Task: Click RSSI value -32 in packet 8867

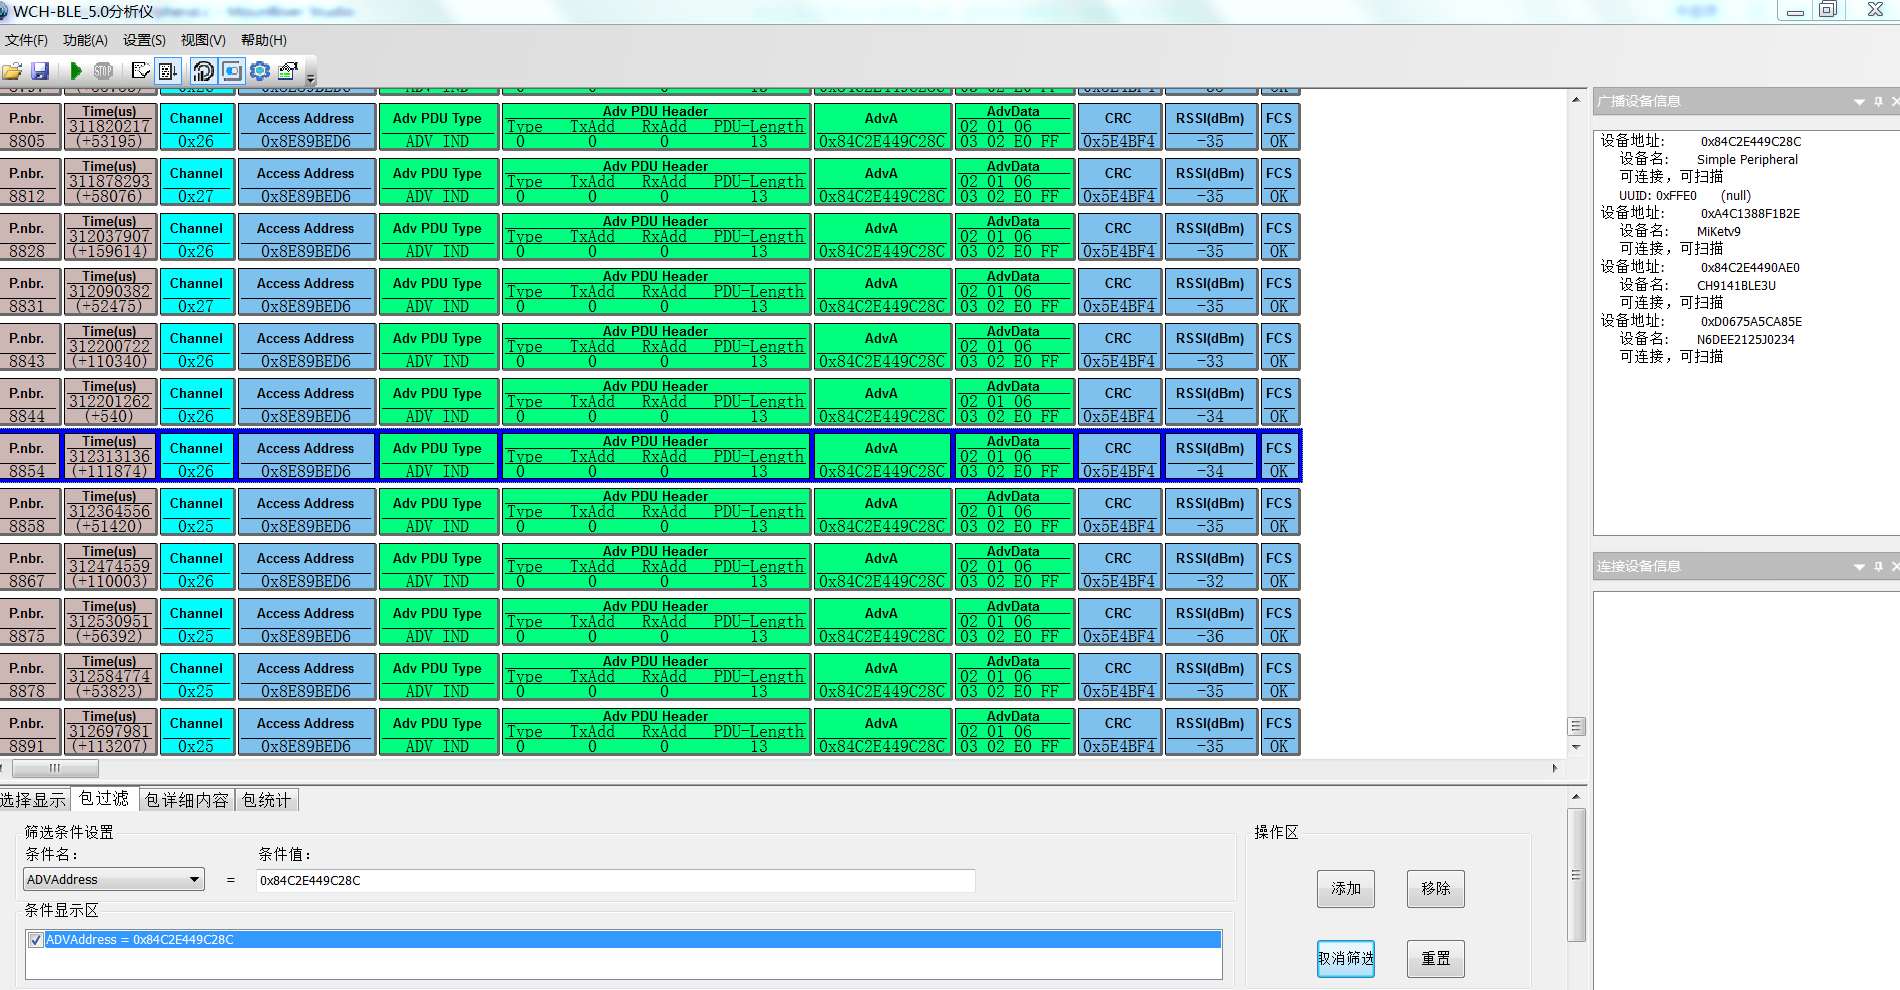Action: (1211, 582)
